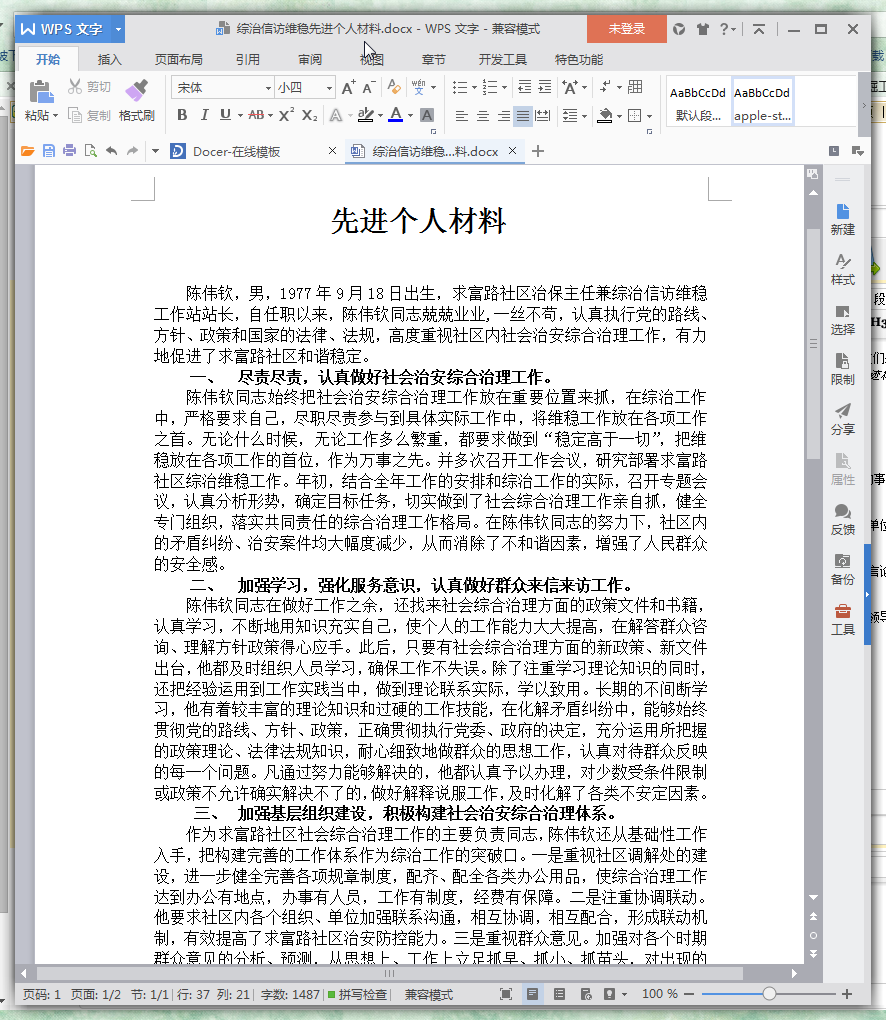Switch to the 开发工具 tab

(x=502, y=59)
